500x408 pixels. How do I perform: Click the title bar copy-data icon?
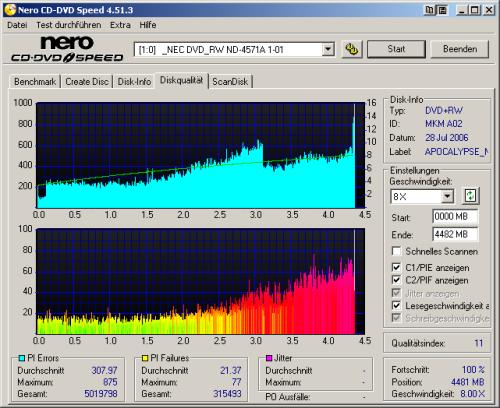pos(429,10)
